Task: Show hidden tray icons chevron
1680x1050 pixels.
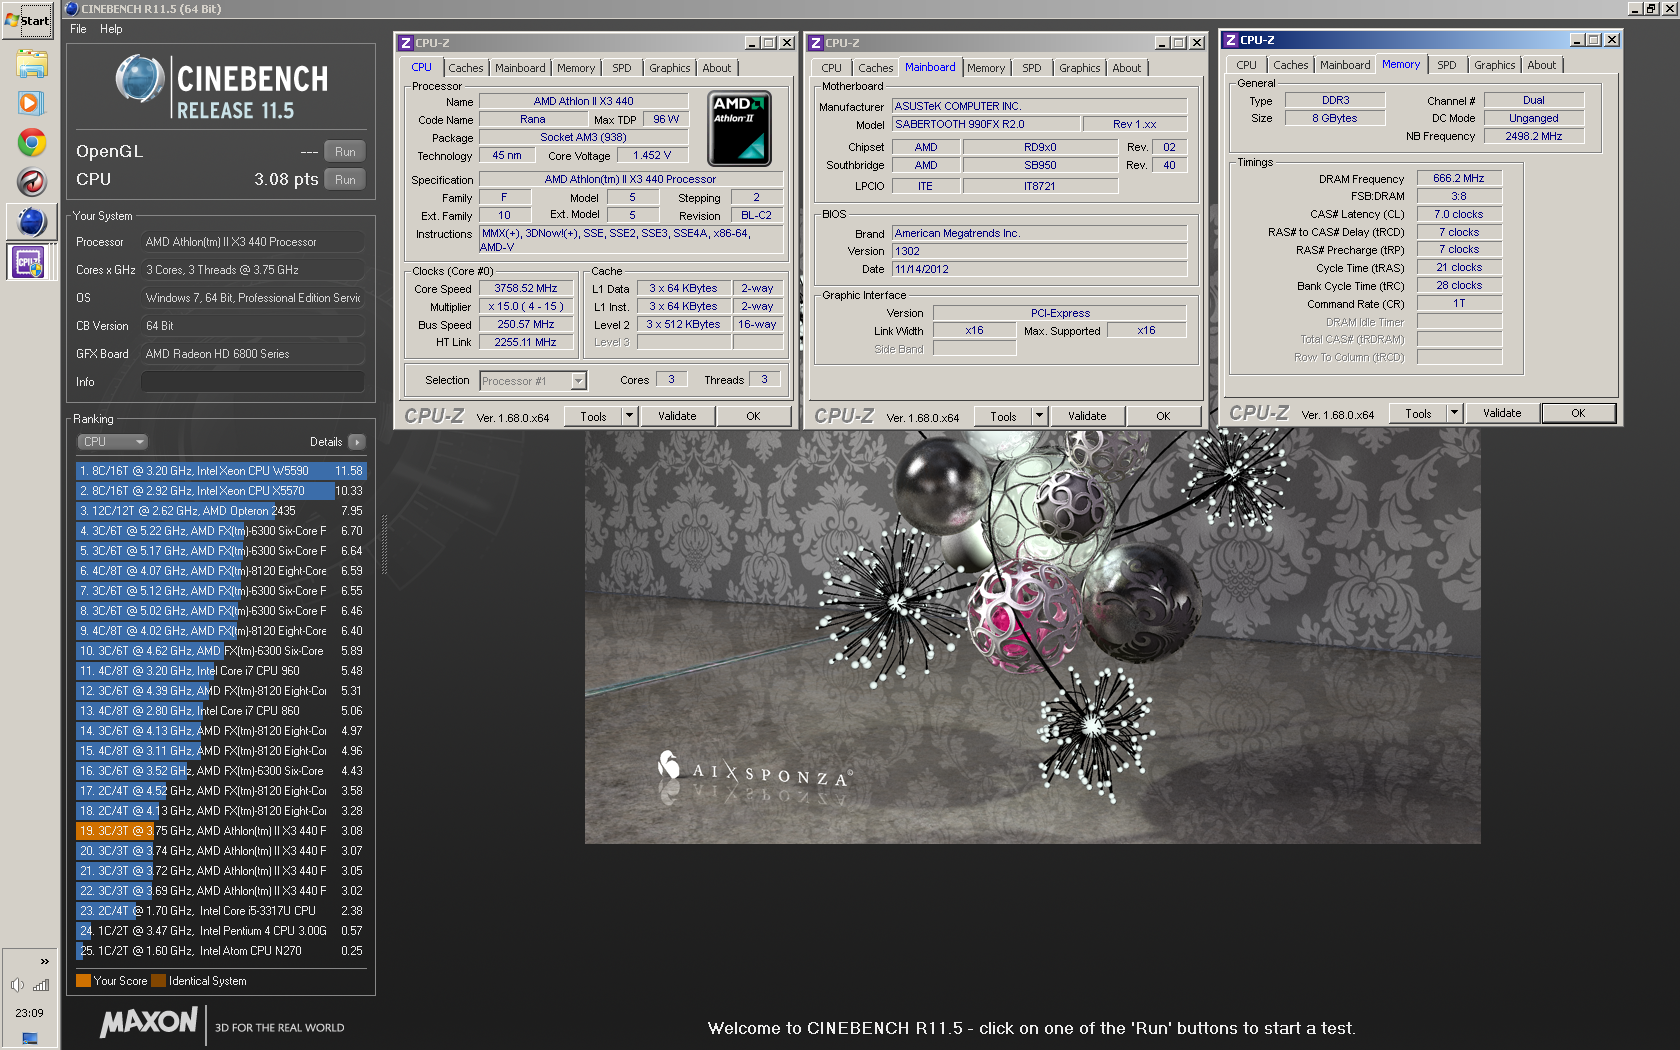Action: click(x=44, y=961)
